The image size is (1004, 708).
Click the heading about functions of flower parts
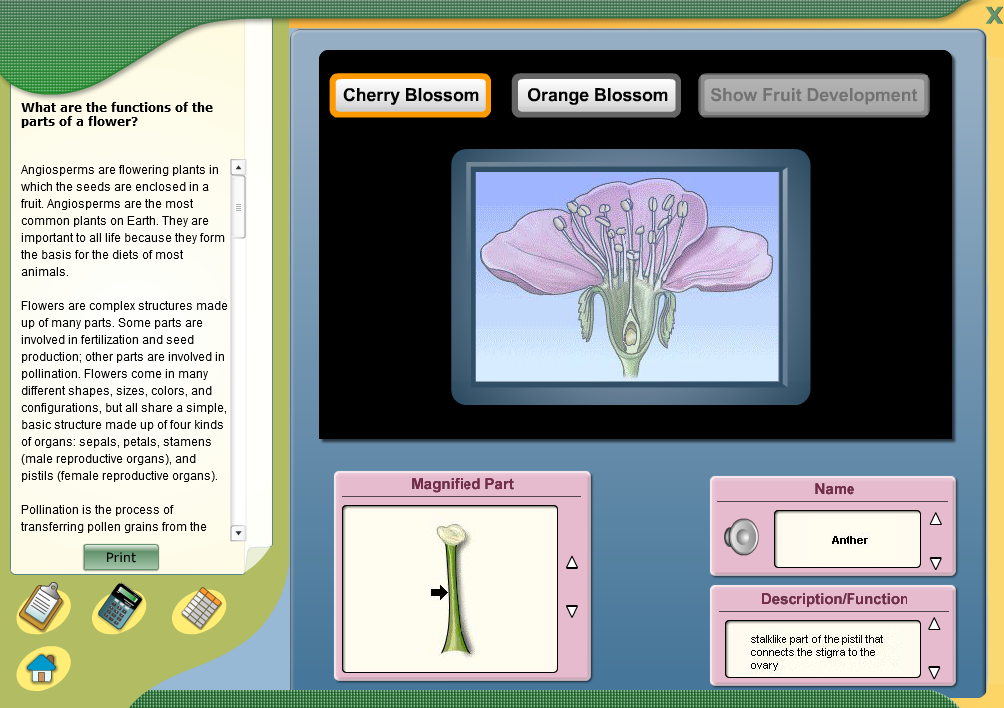pos(117,115)
